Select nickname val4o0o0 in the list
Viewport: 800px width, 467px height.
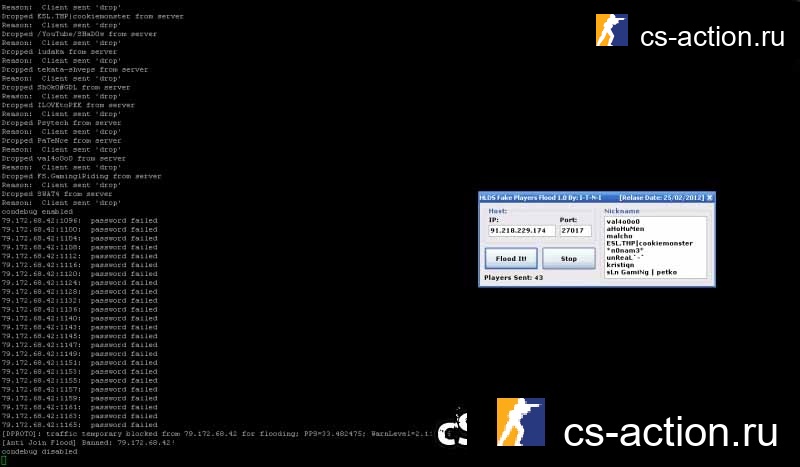[623, 221]
